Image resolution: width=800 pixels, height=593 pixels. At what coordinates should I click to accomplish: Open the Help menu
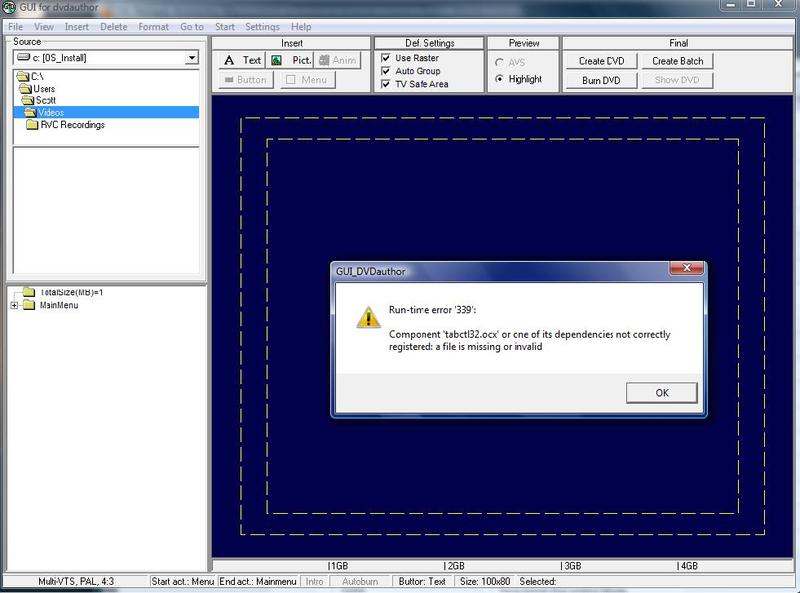coord(301,27)
